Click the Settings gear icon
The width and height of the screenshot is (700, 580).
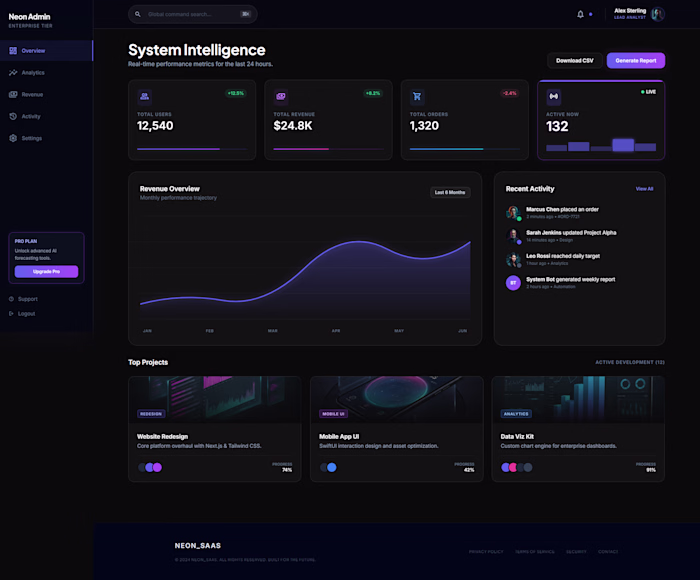pyautogui.click(x=13, y=138)
